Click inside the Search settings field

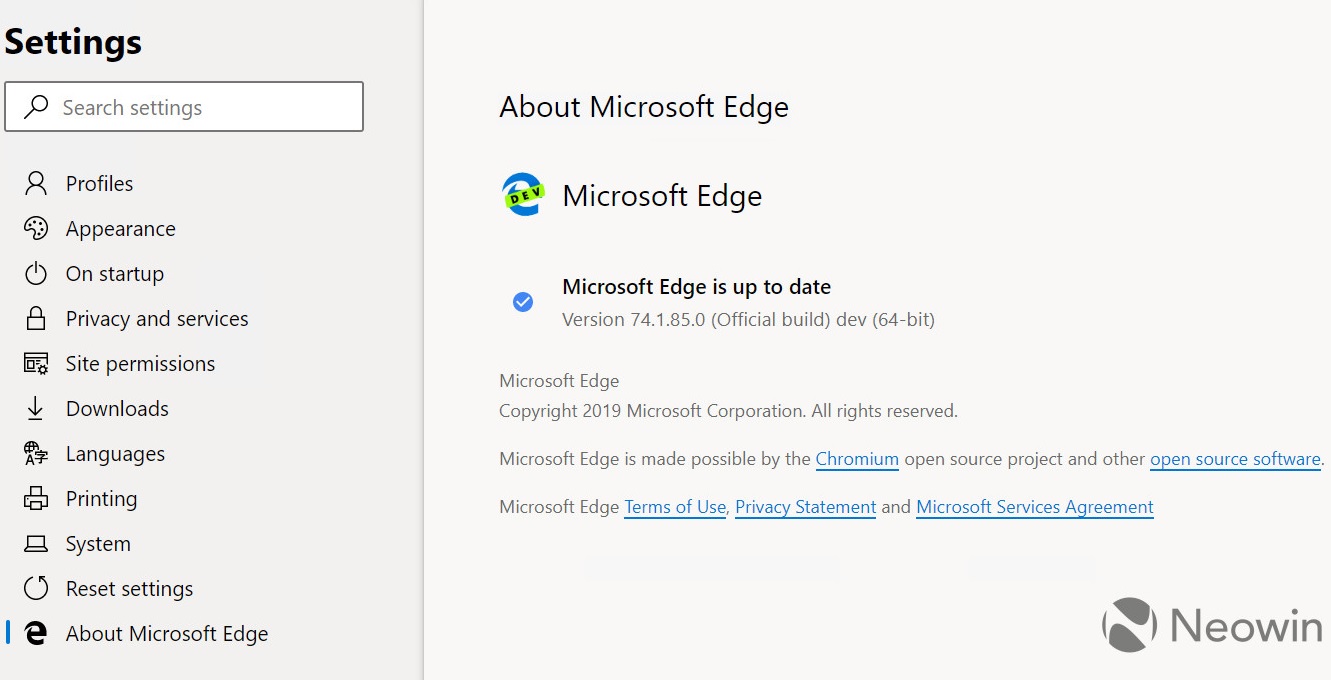tap(180, 106)
